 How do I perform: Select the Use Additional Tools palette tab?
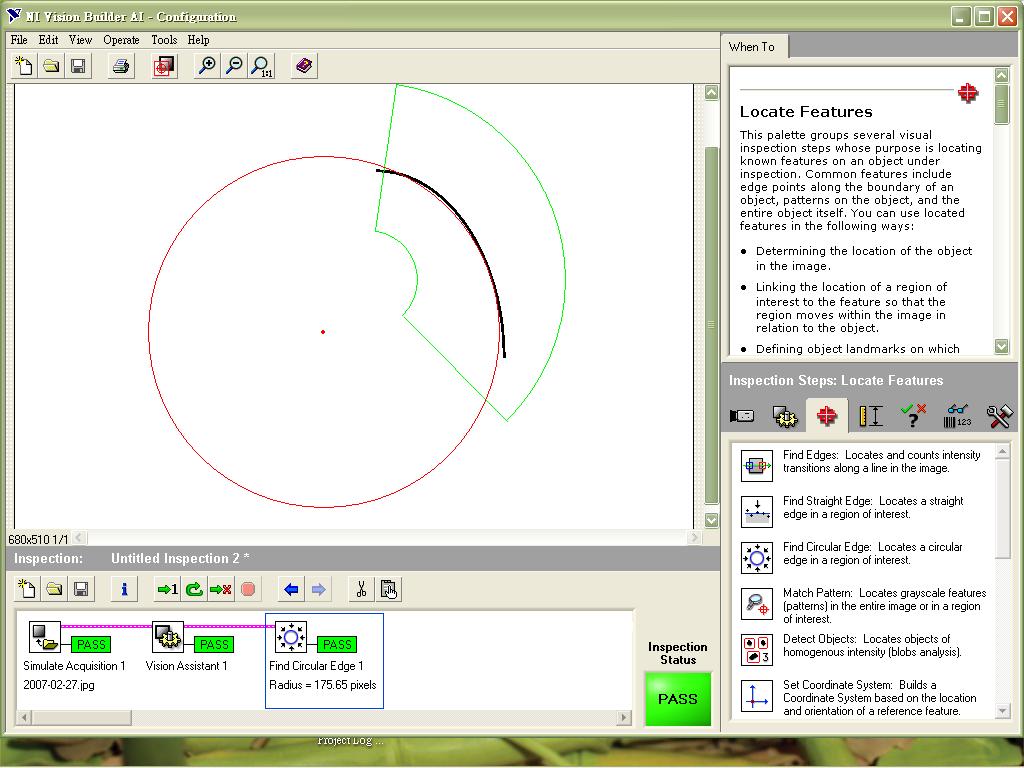999,415
